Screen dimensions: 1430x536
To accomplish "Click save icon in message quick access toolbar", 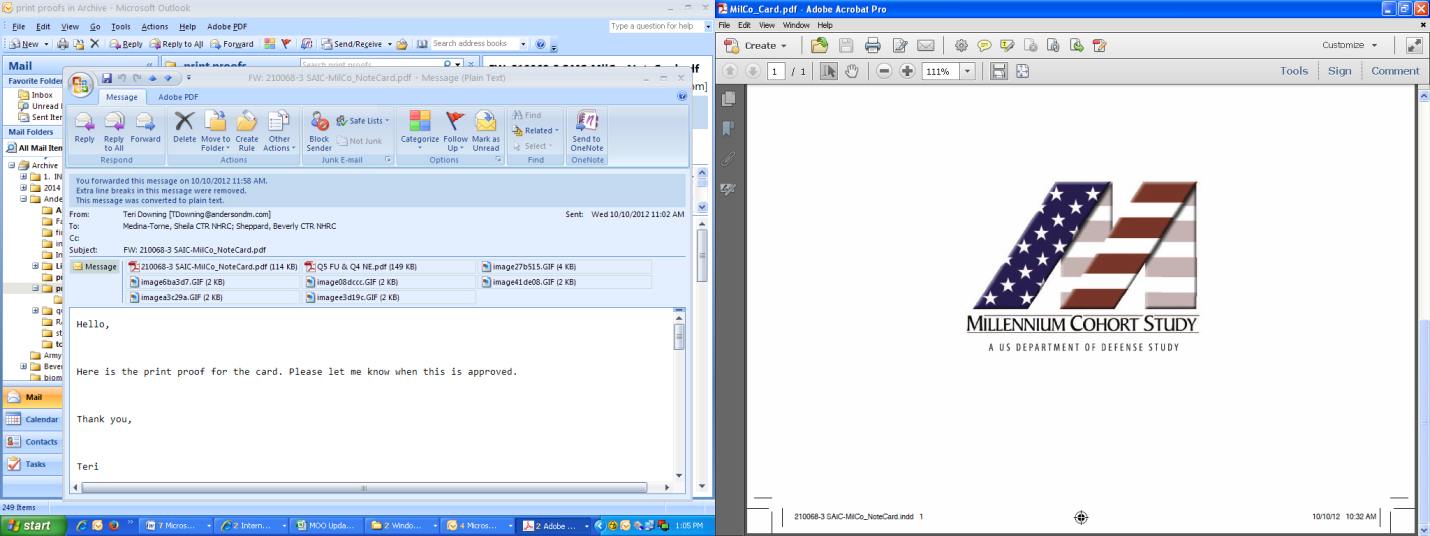I will click(x=107, y=77).
